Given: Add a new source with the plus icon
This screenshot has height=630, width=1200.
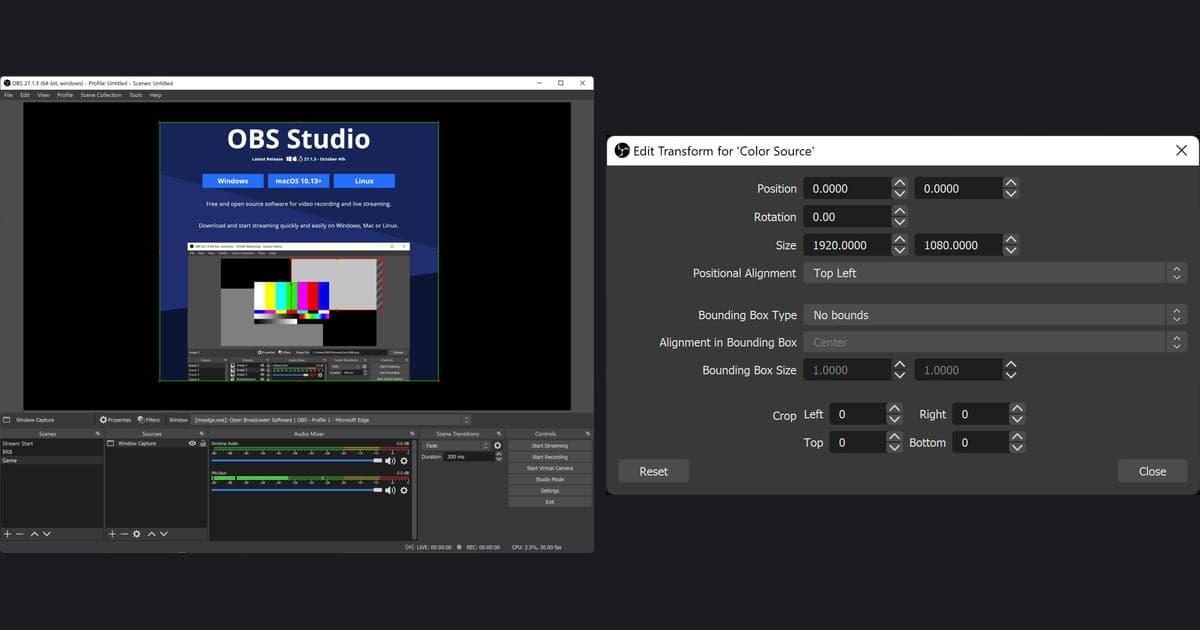Looking at the screenshot, I should [x=112, y=534].
